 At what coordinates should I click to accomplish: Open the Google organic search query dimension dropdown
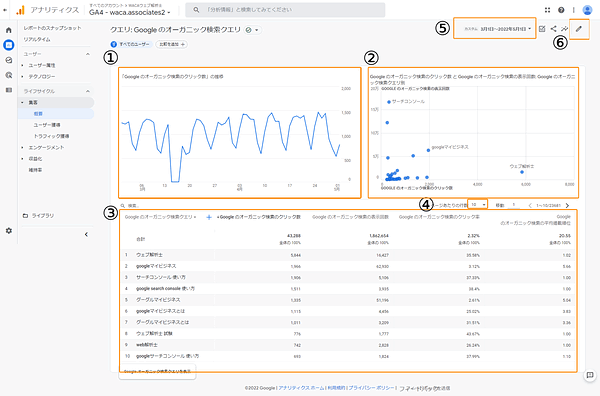pos(160,217)
